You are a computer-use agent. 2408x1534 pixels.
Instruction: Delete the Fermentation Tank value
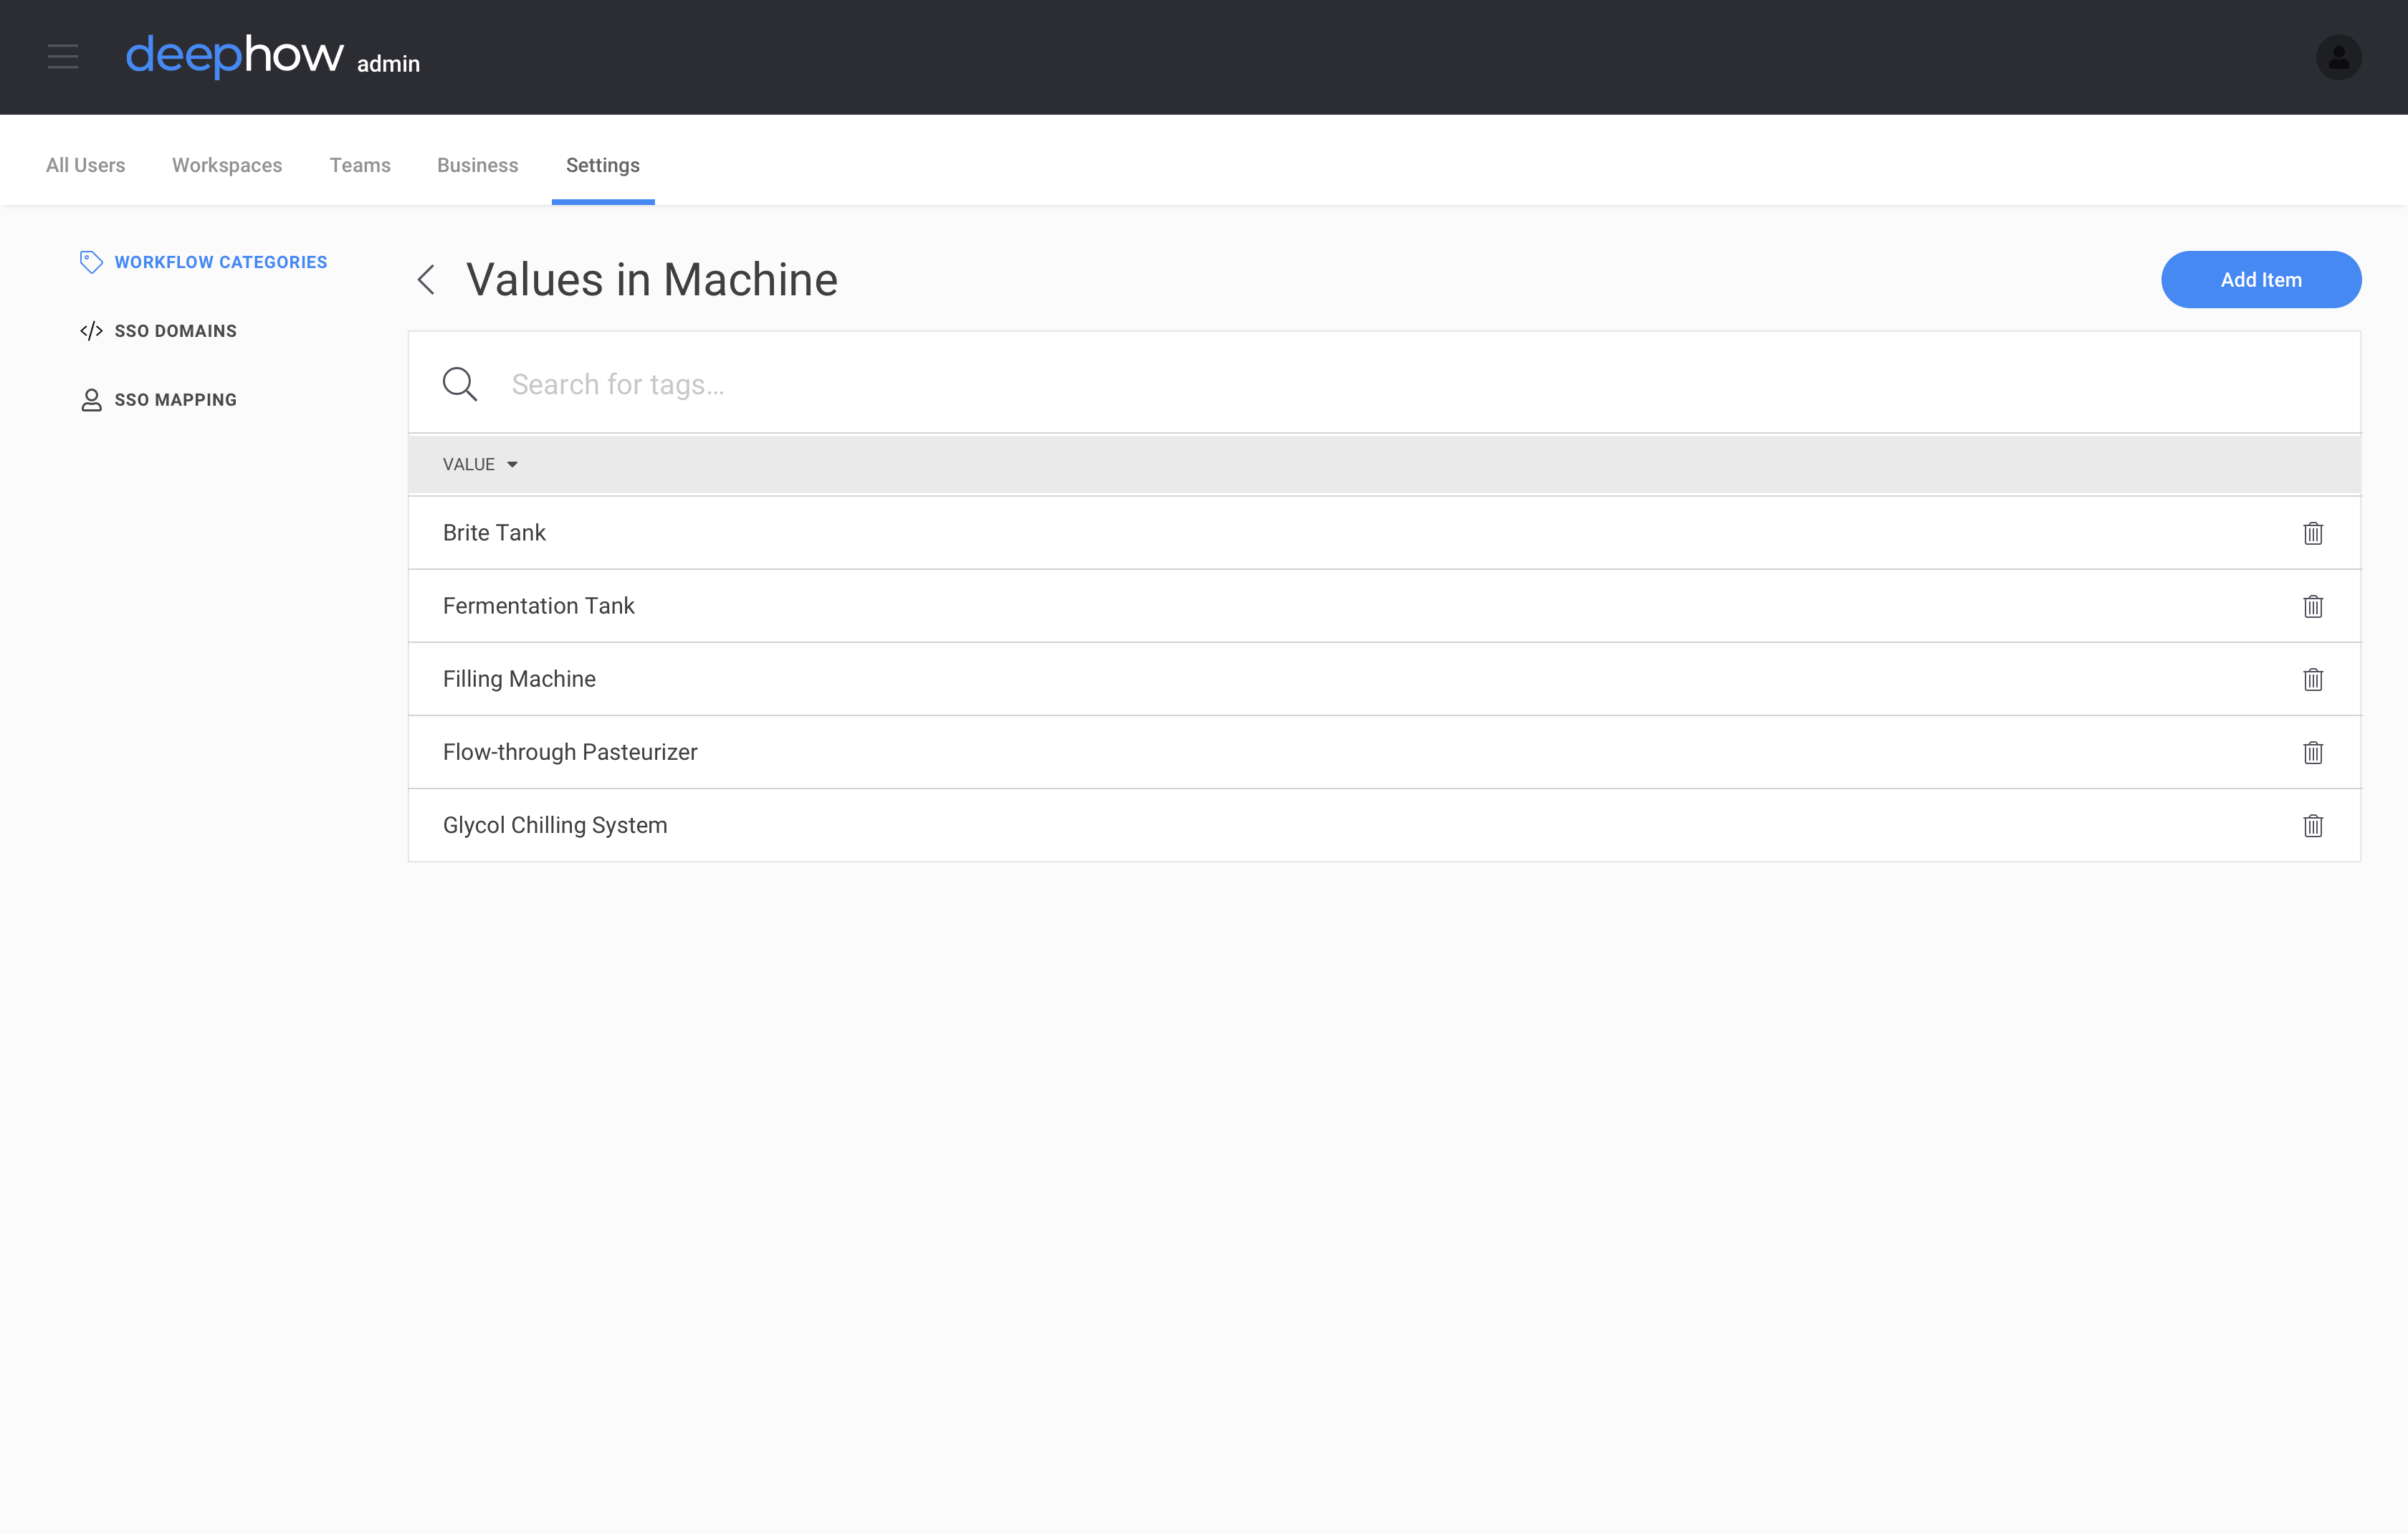[2313, 606]
